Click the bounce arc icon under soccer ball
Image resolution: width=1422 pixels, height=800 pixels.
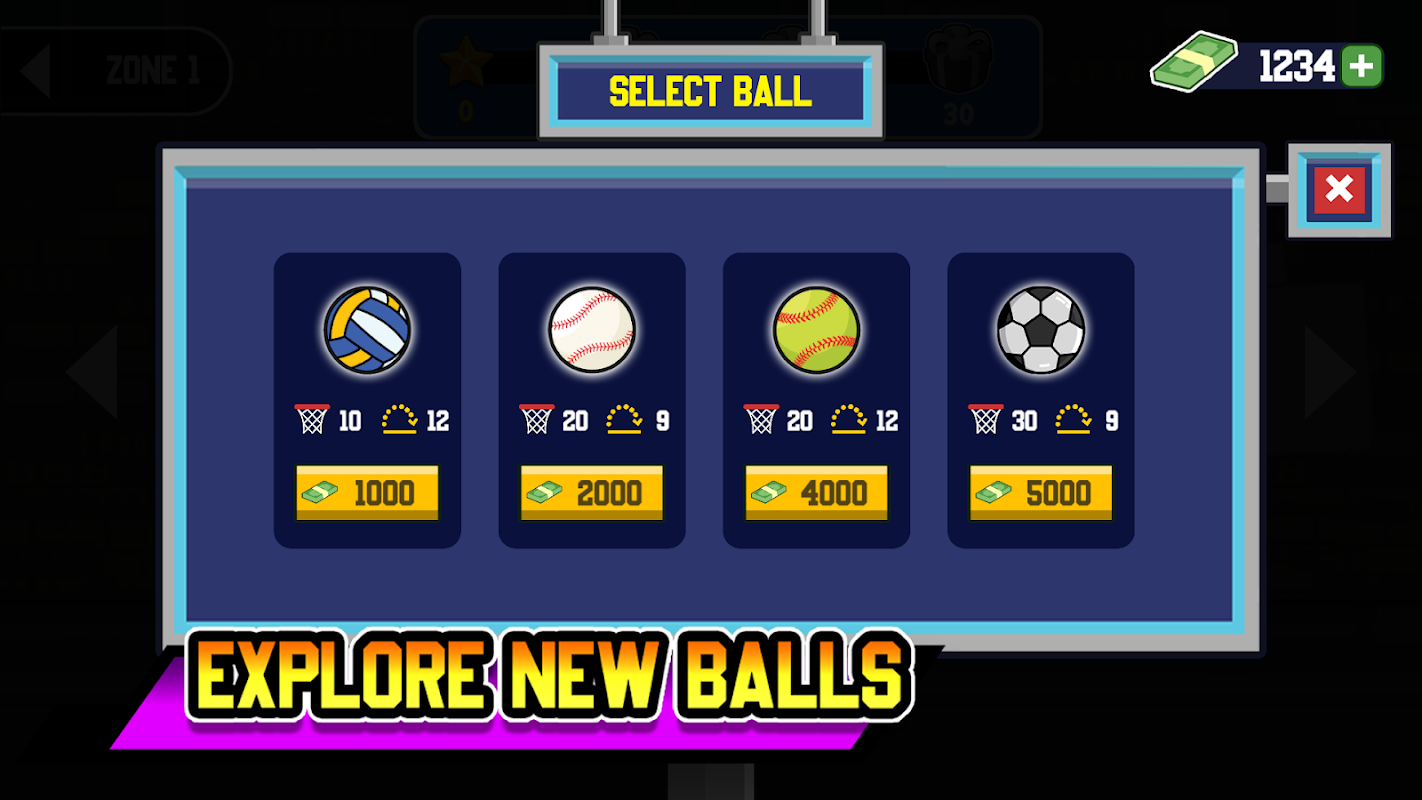1073,419
